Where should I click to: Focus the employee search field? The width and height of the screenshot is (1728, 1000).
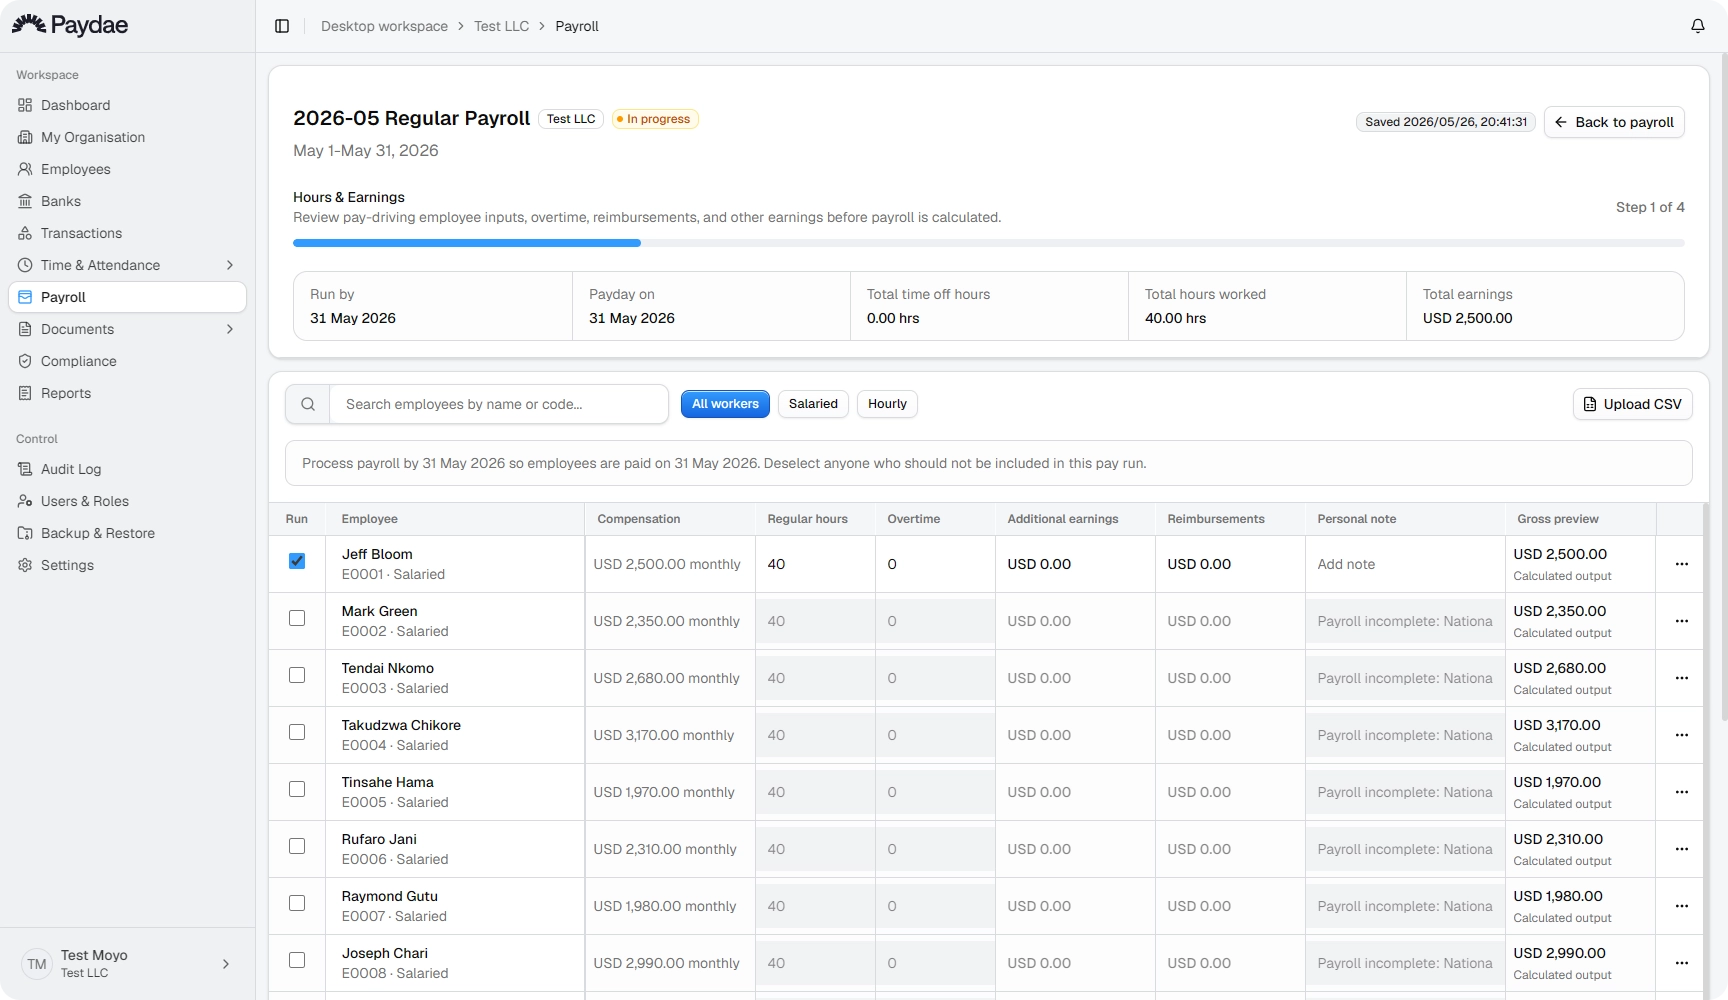498,404
